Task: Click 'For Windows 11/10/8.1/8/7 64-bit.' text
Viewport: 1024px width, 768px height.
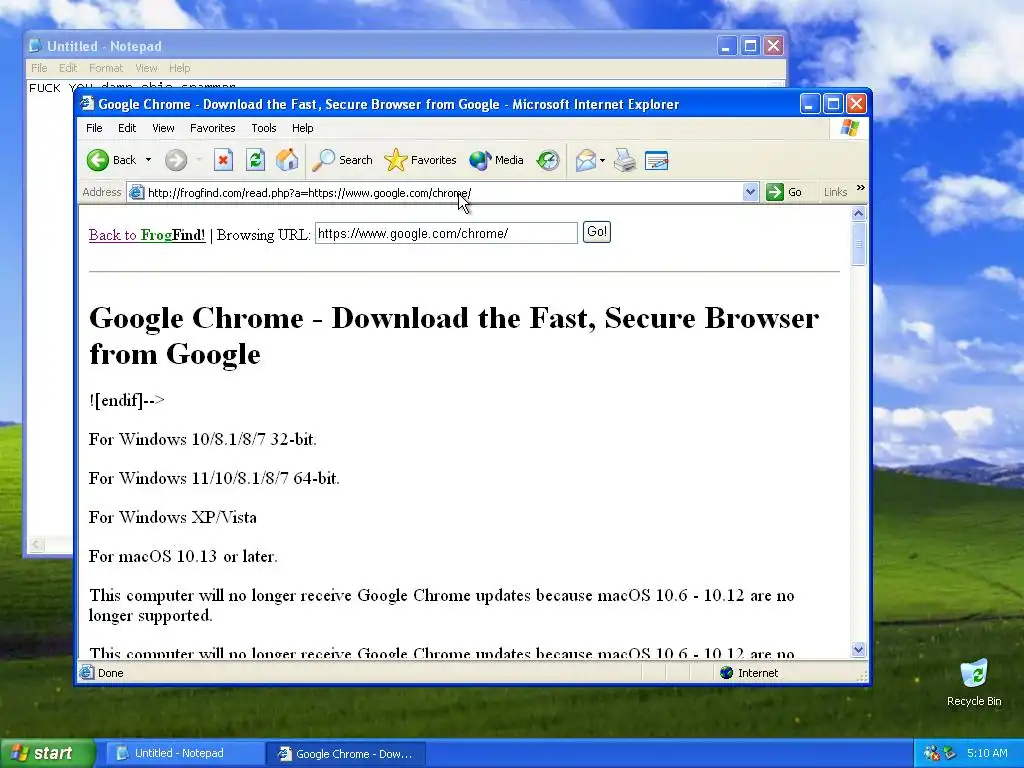Action: (214, 478)
